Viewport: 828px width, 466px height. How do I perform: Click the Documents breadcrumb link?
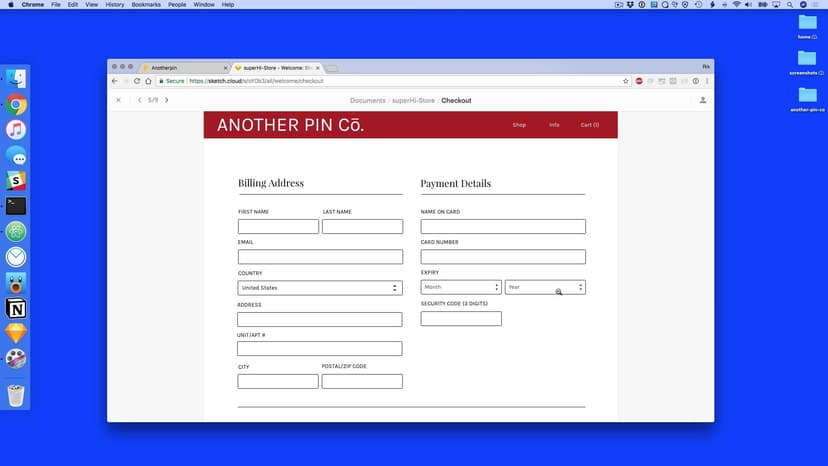[x=367, y=100]
